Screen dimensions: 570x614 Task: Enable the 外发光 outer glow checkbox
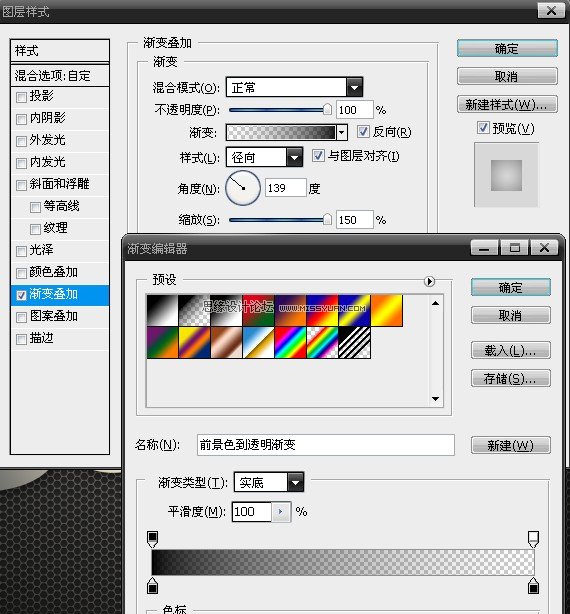(x=21, y=141)
